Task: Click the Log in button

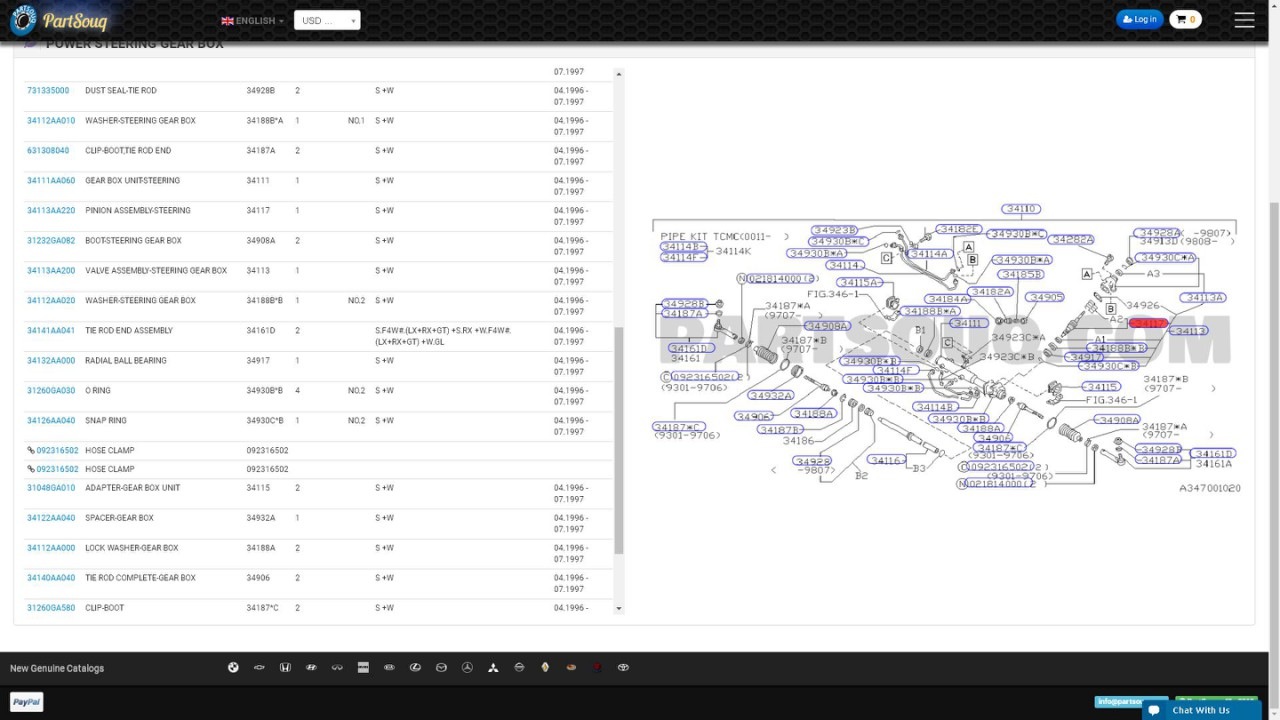Action: (1139, 19)
